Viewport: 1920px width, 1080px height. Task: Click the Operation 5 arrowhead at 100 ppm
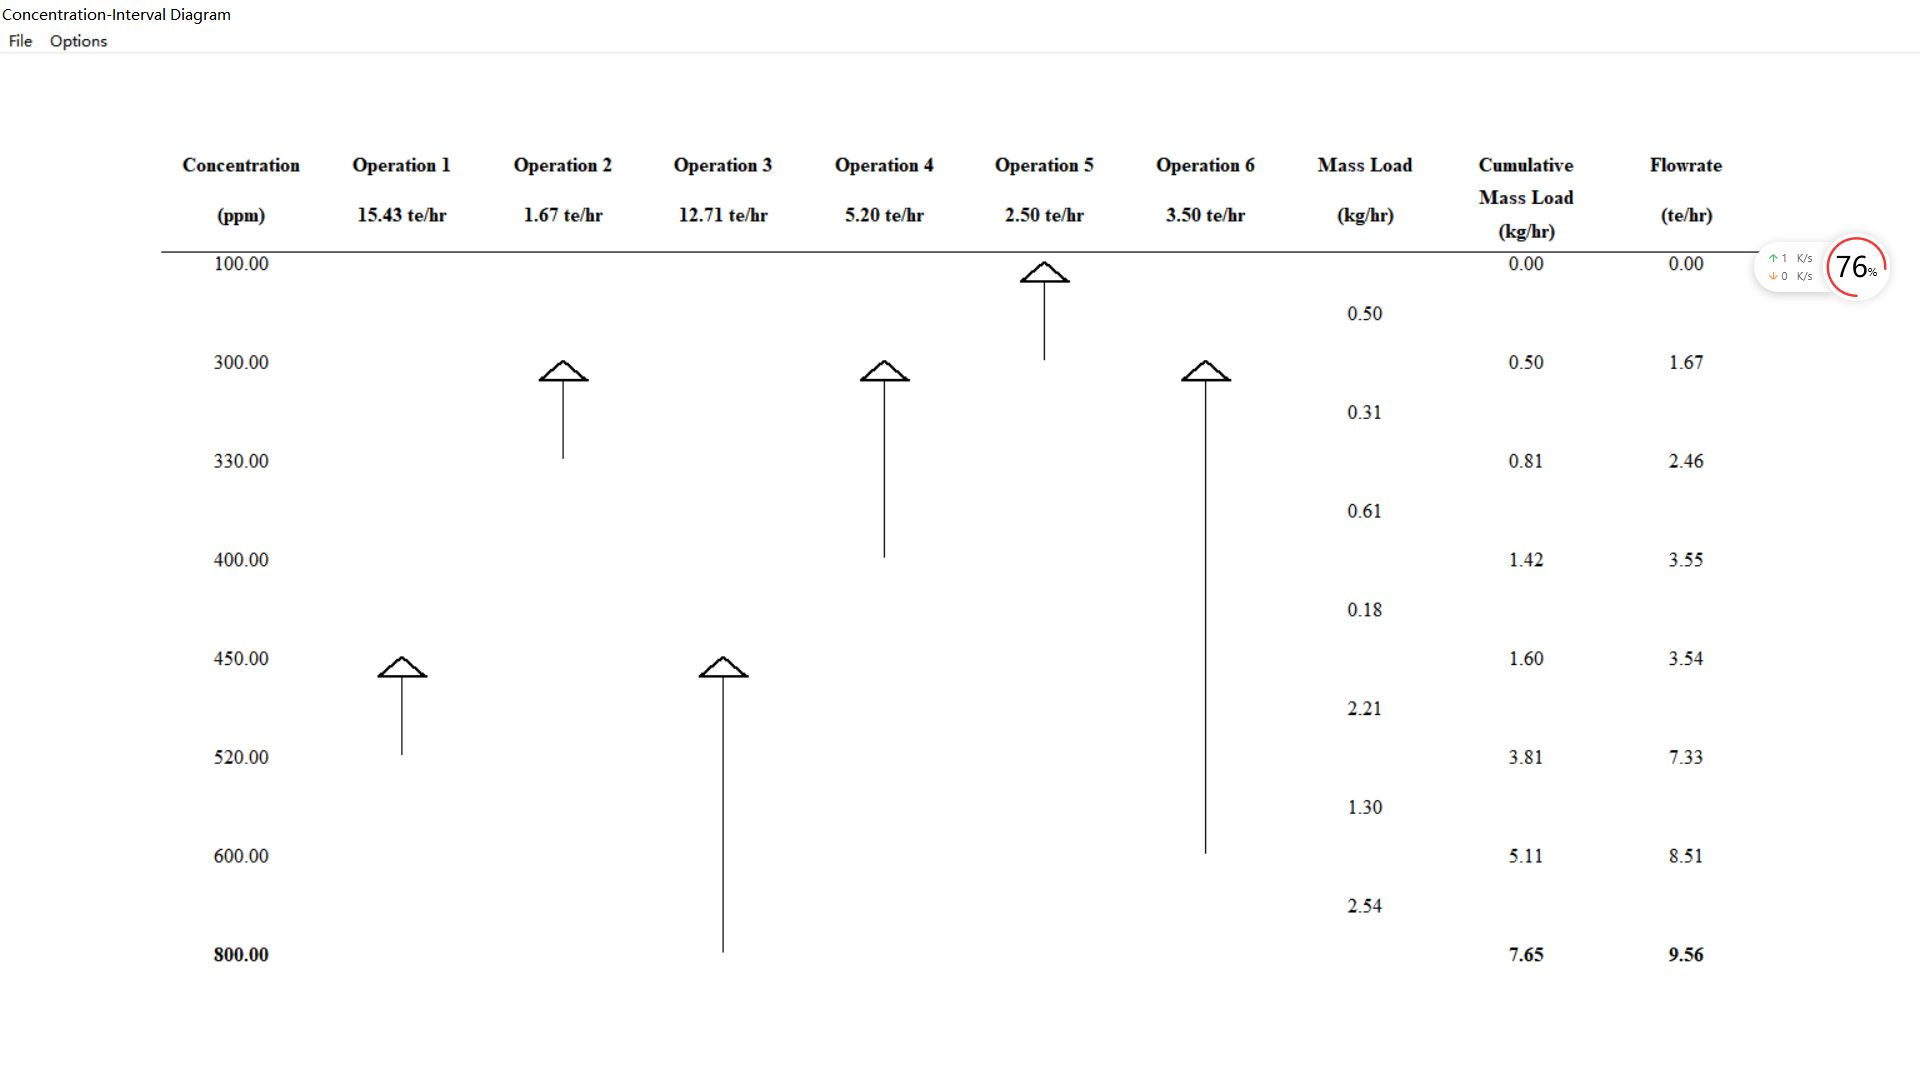pos(1044,273)
